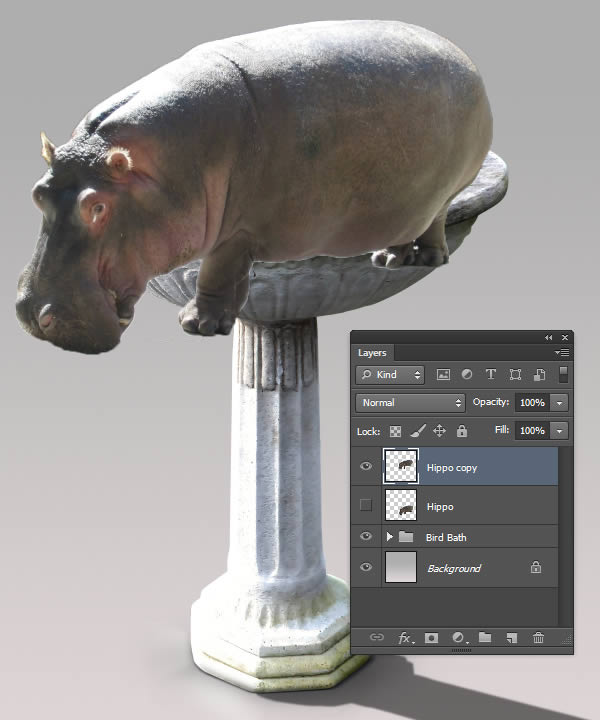The width and height of the screenshot is (600, 720).
Task: Create a new group folder icon
Action: click(485, 637)
